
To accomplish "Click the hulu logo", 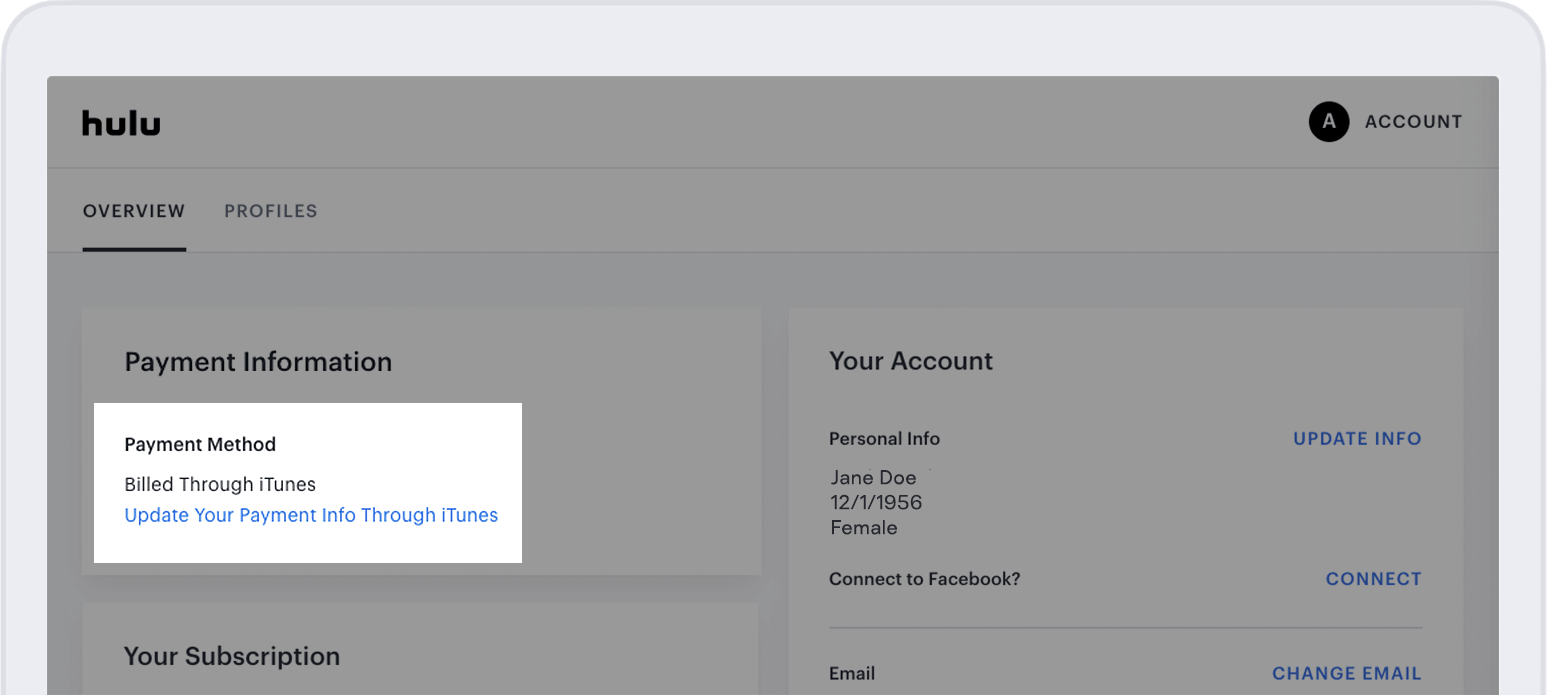I will pos(121,123).
